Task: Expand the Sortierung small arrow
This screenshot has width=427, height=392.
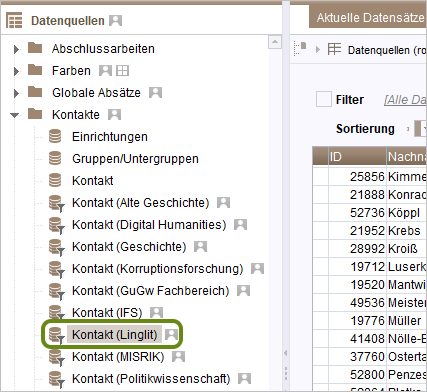Action: click(x=408, y=129)
